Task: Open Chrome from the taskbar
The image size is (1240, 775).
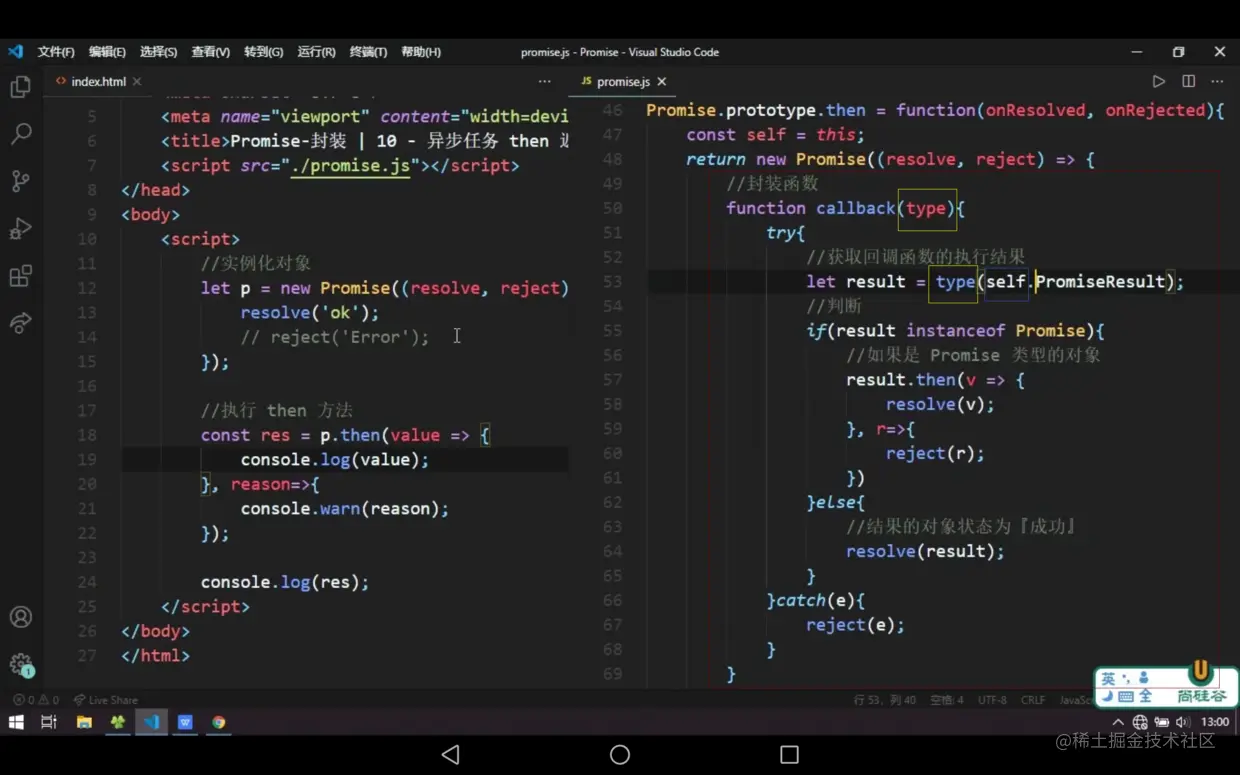Action: [218, 722]
